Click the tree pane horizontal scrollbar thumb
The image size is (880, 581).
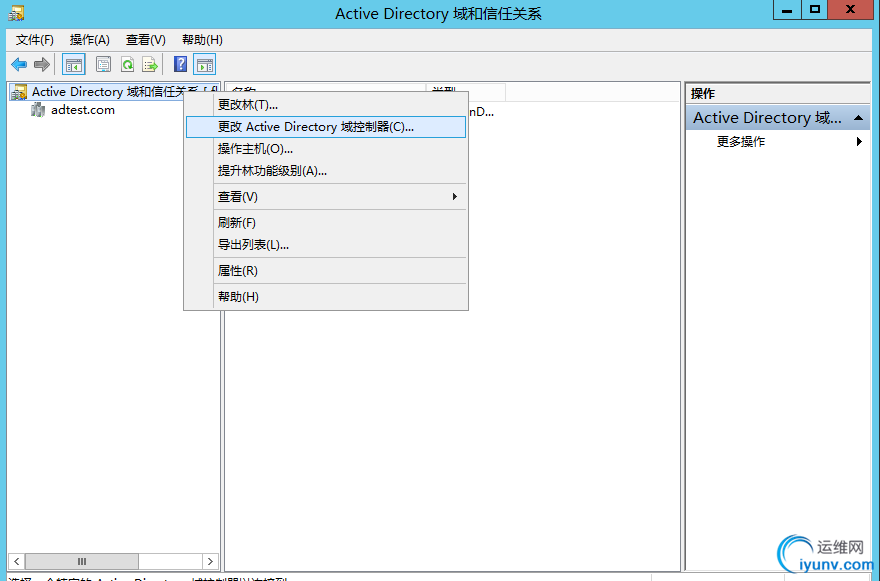82,561
